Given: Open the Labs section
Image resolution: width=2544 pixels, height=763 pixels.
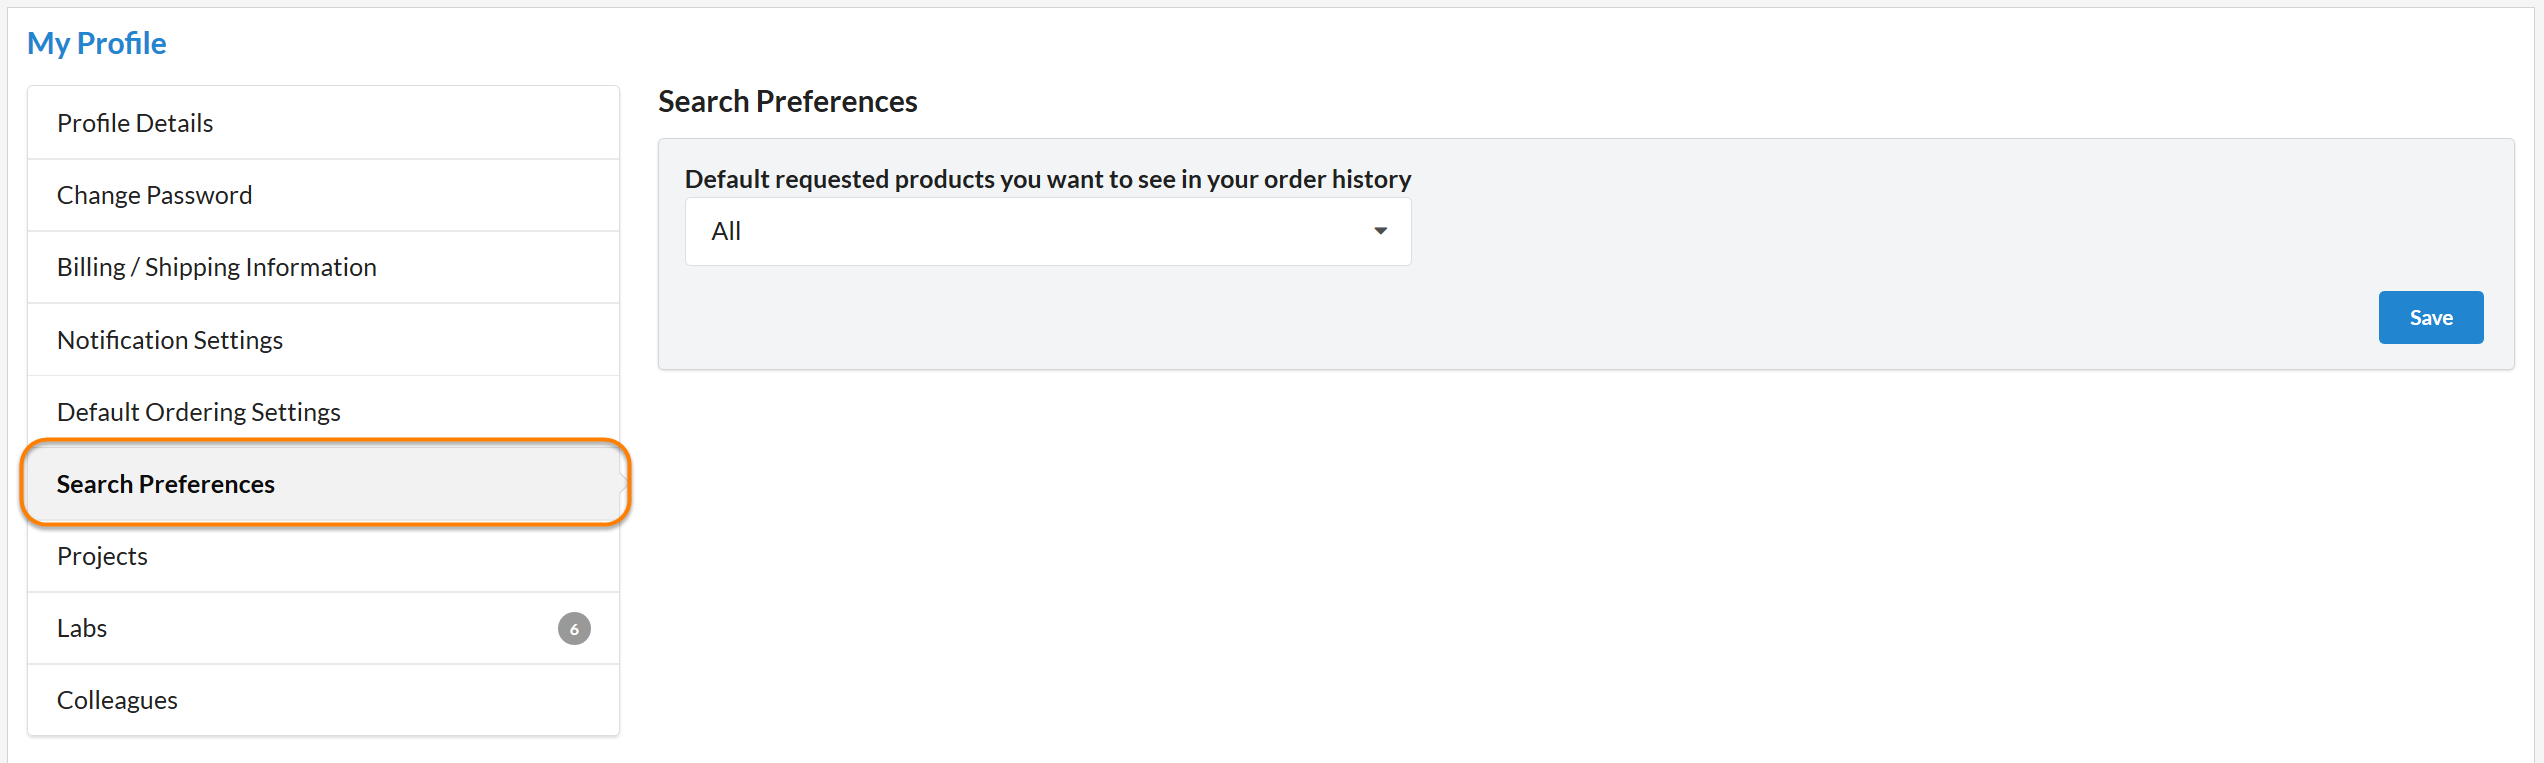Looking at the screenshot, I should [82, 628].
